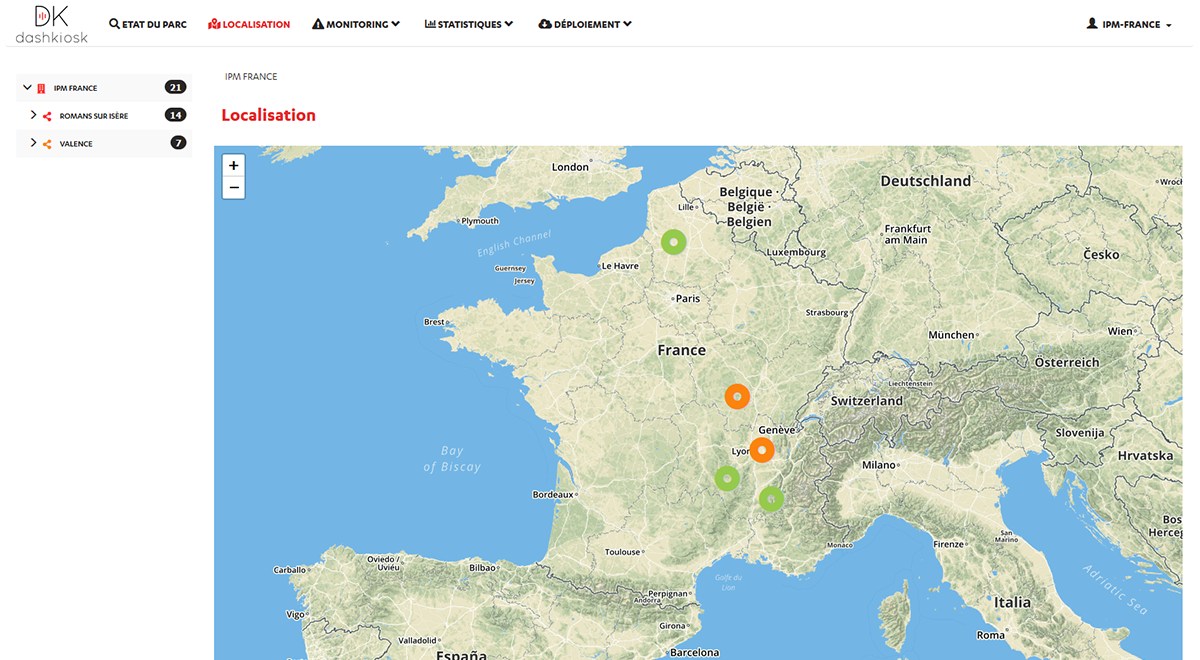
Task: Click the network icon beside ROMANS SUR ISÈRE
Action: pyautogui.click(x=46, y=115)
